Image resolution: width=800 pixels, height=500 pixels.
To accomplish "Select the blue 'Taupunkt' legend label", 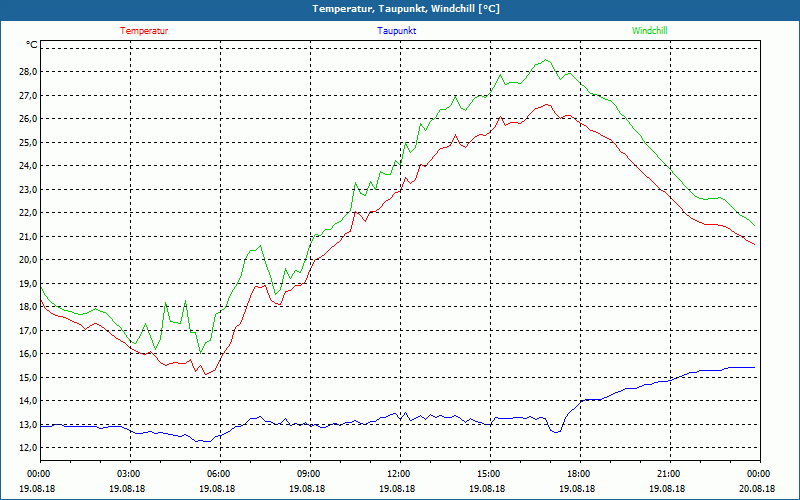I will click(396, 31).
